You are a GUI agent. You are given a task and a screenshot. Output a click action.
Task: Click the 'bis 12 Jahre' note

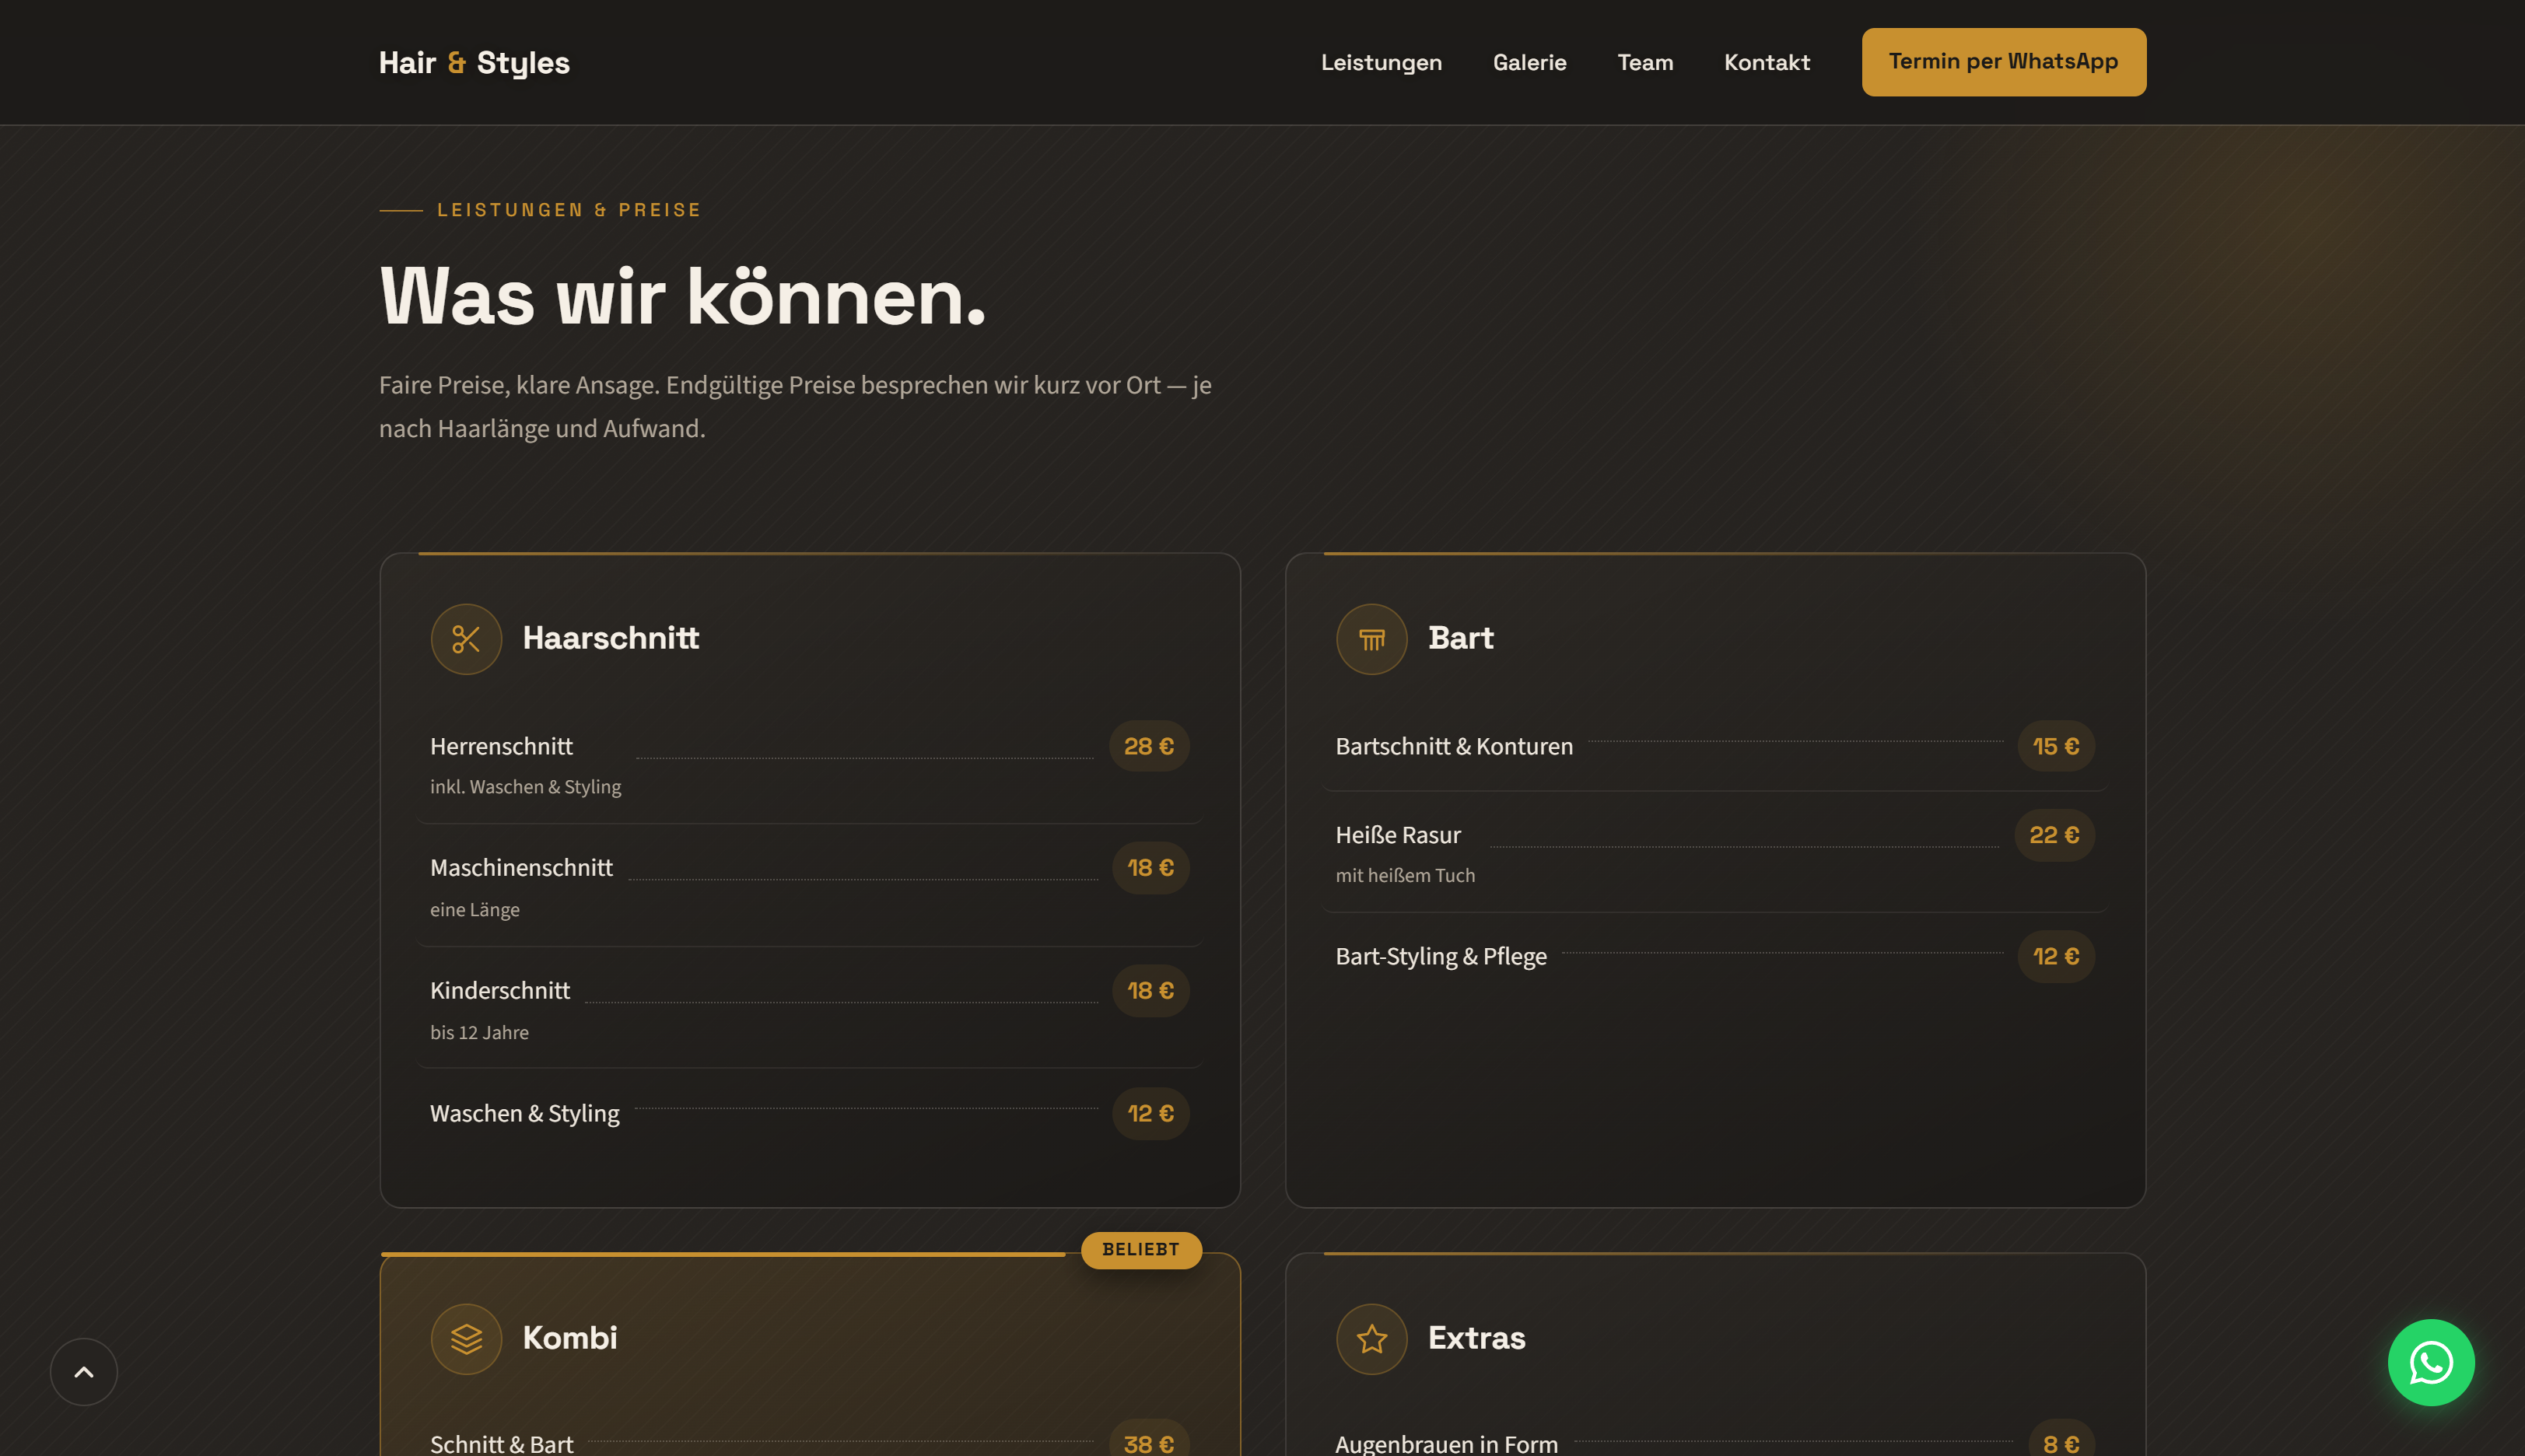coord(479,1032)
